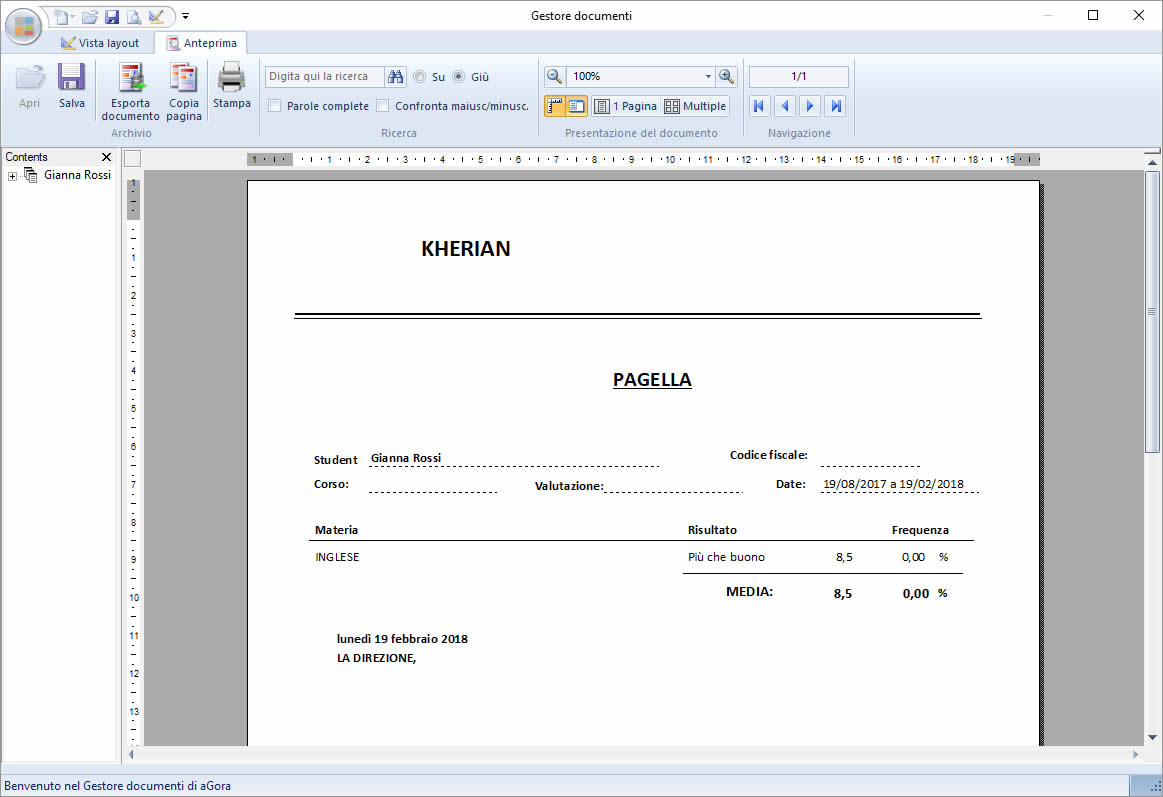Click the vertical scrollbar up arrow
This screenshot has height=797, width=1163.
click(x=1152, y=162)
